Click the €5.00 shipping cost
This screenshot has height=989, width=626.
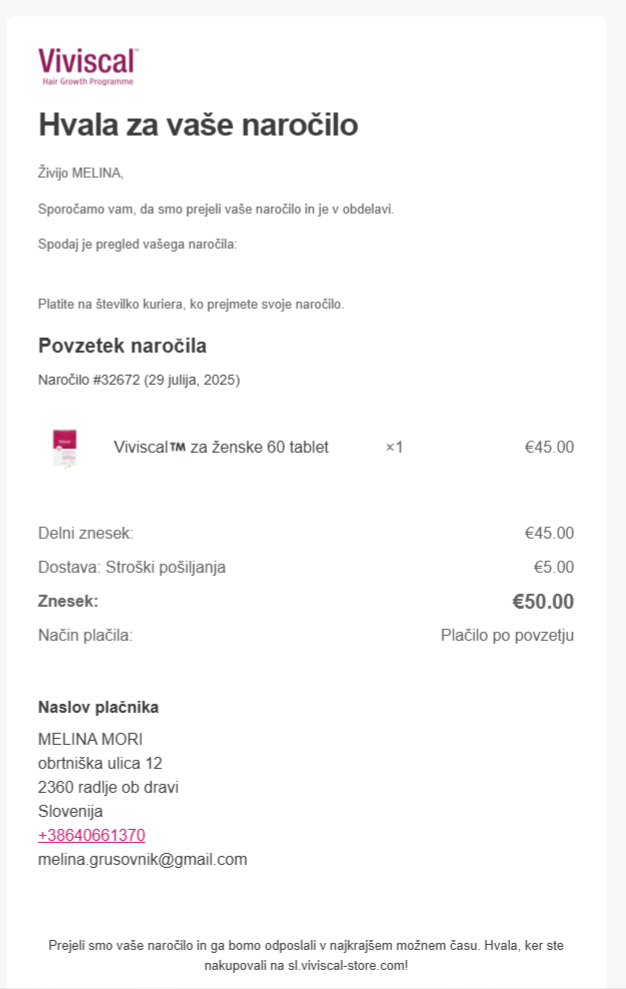pyautogui.click(x=553, y=567)
